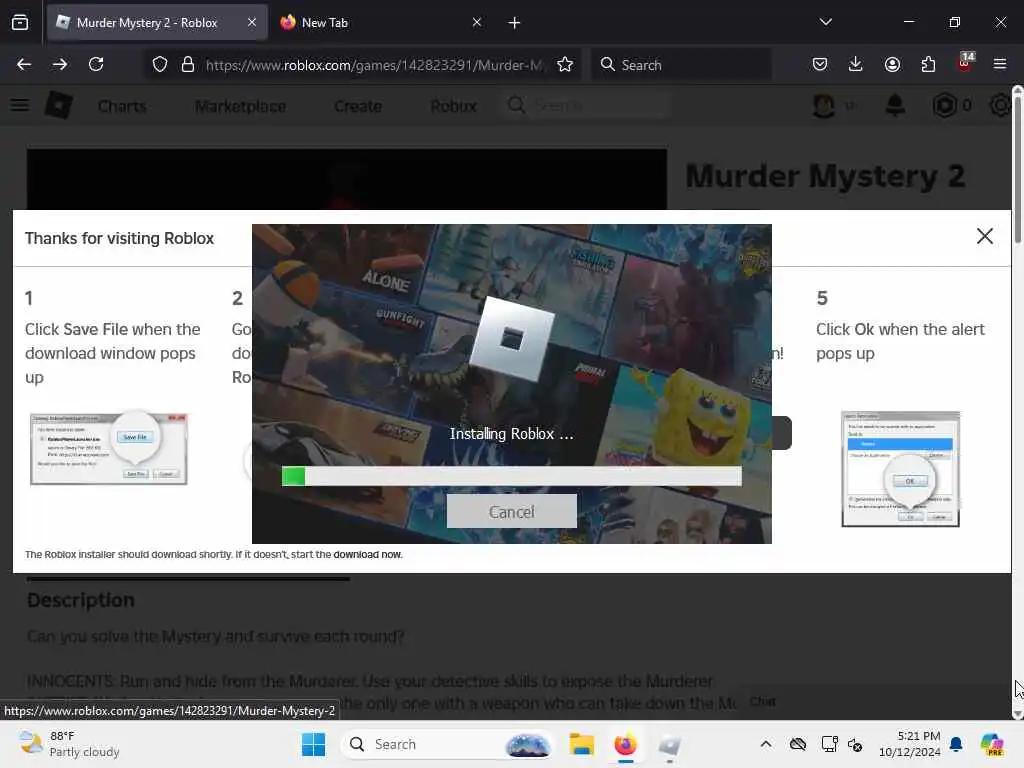Screen dimensions: 1024x768
Task: Open the Extensions puzzle icon
Action: pyautogui.click(x=928, y=64)
